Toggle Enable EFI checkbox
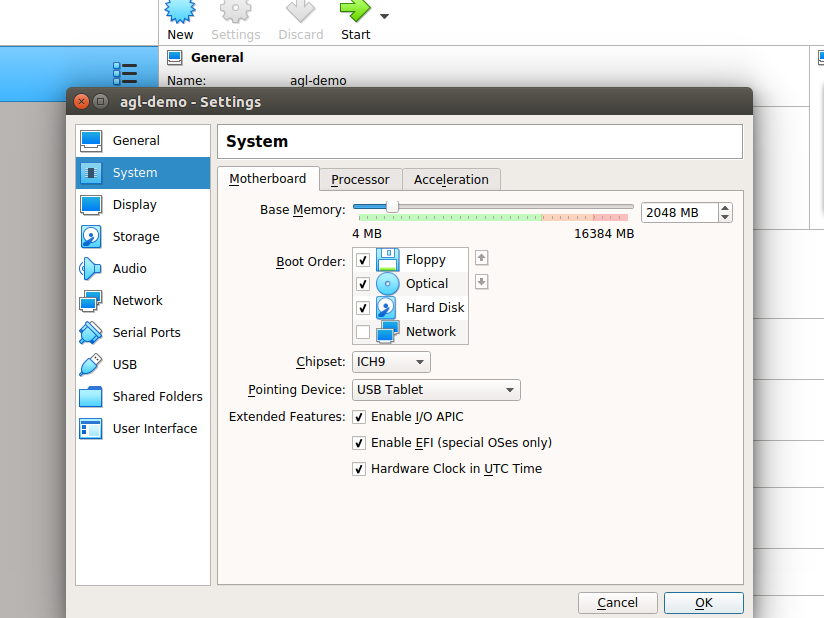The width and height of the screenshot is (824, 618). [x=359, y=443]
